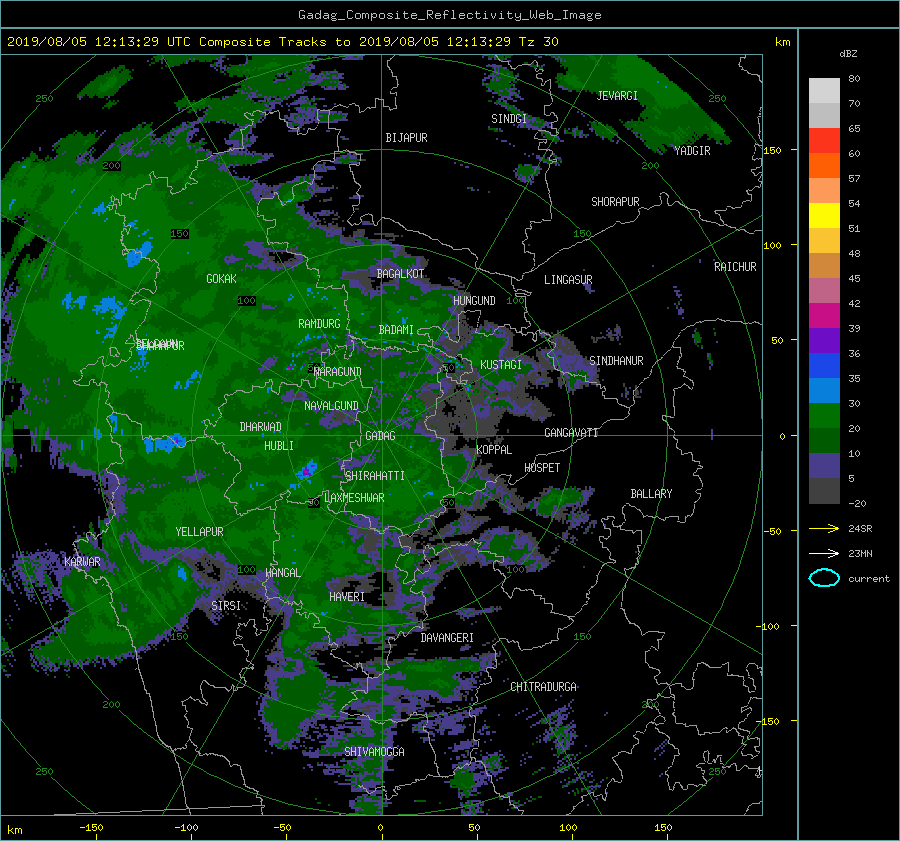900x841 pixels.
Task: Click the BADAMI city label
Action: [x=396, y=330]
